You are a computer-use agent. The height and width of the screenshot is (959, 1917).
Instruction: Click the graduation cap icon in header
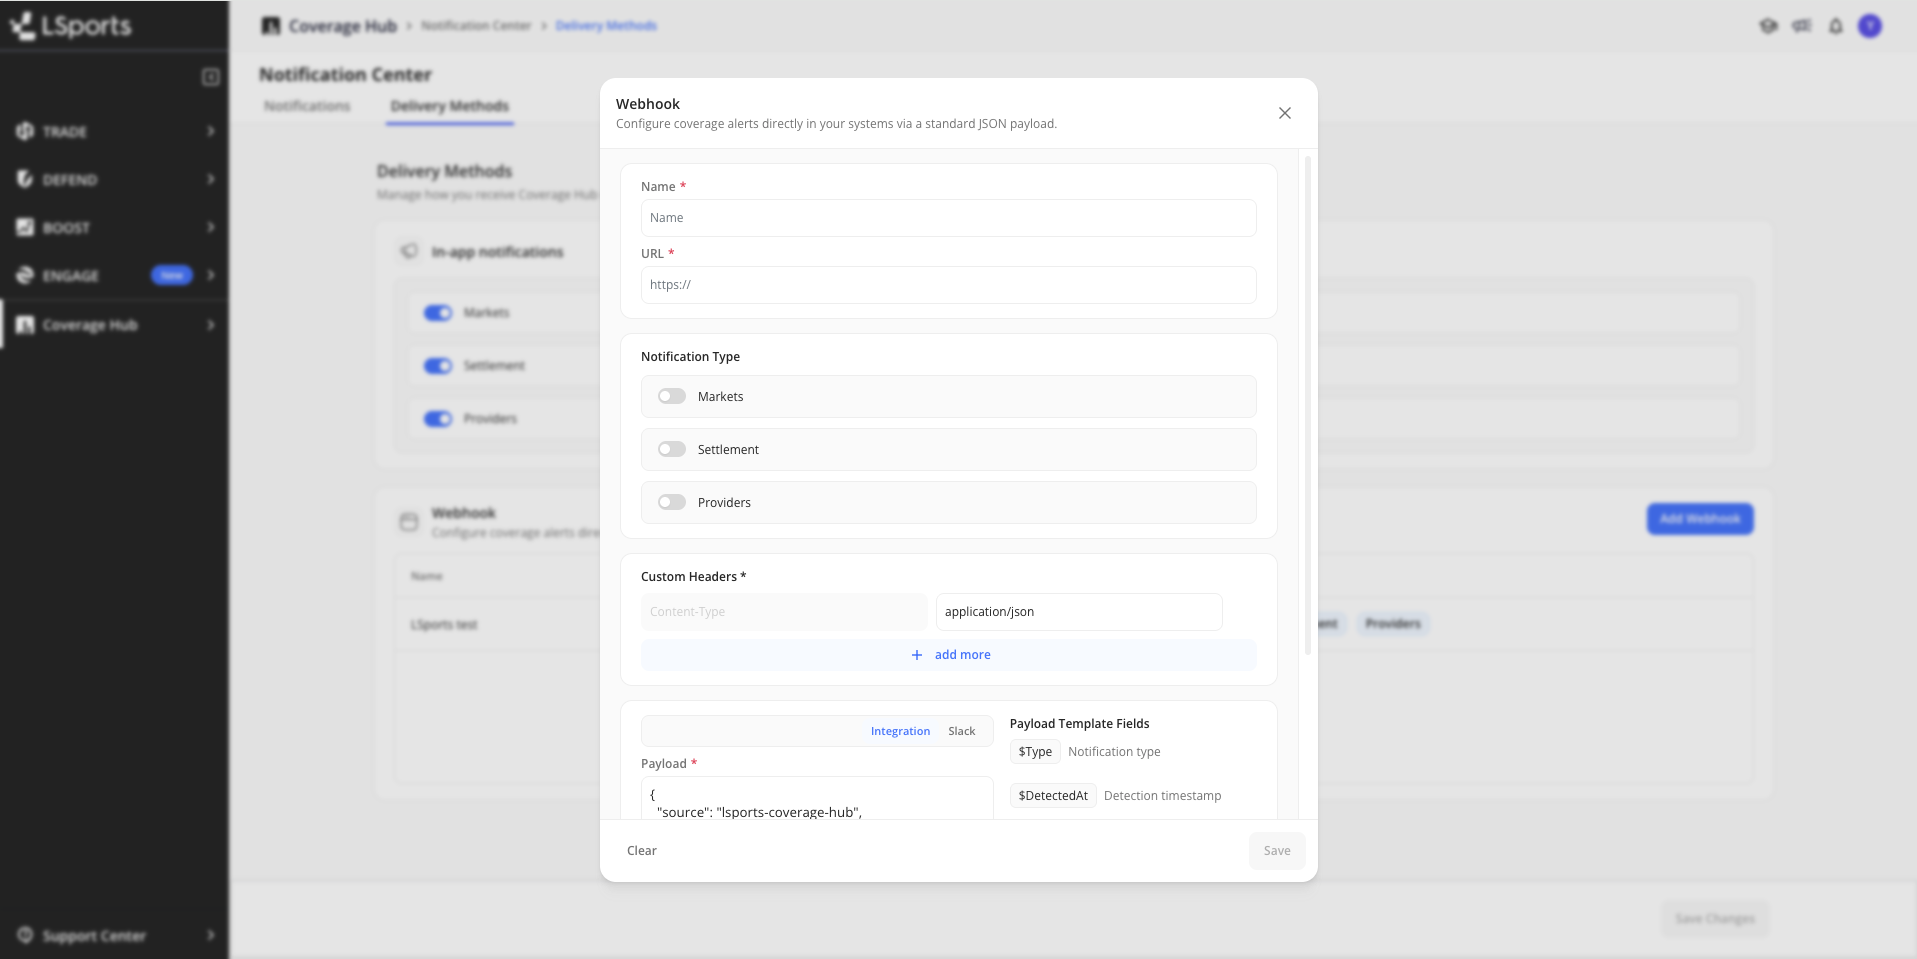pyautogui.click(x=1769, y=26)
